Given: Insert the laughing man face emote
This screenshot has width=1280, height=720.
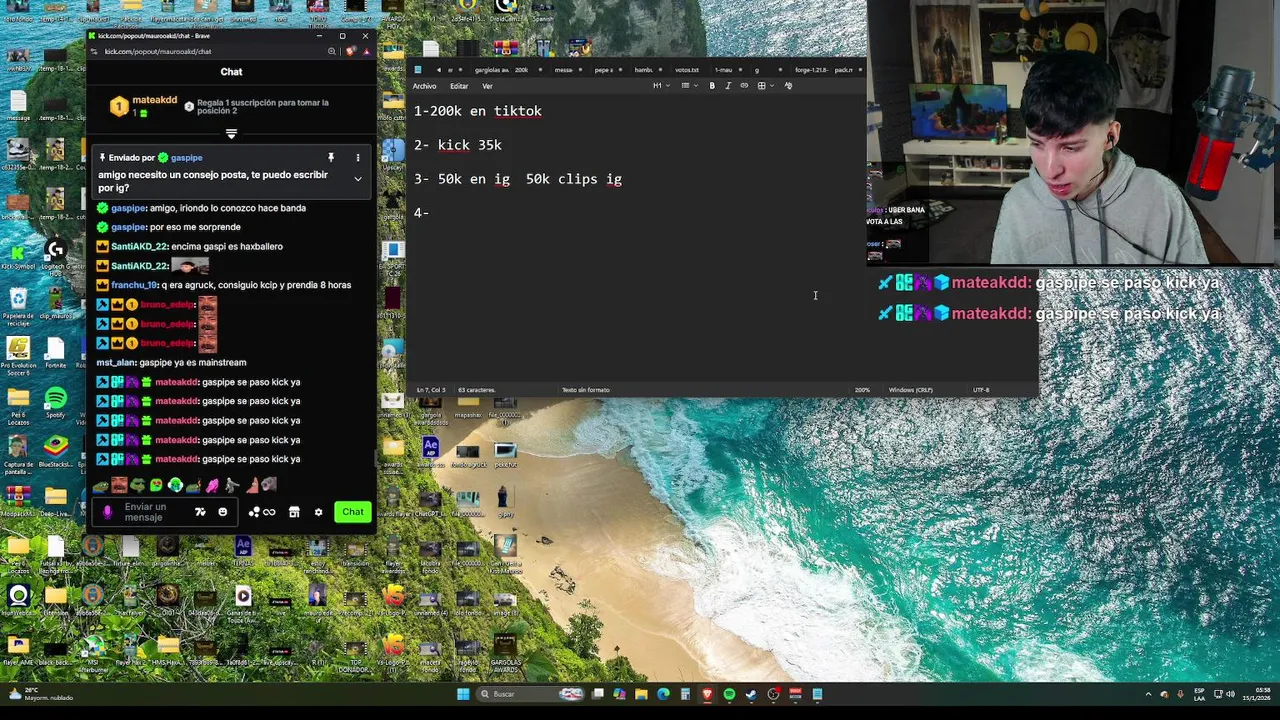Looking at the screenshot, I should pos(119,485).
